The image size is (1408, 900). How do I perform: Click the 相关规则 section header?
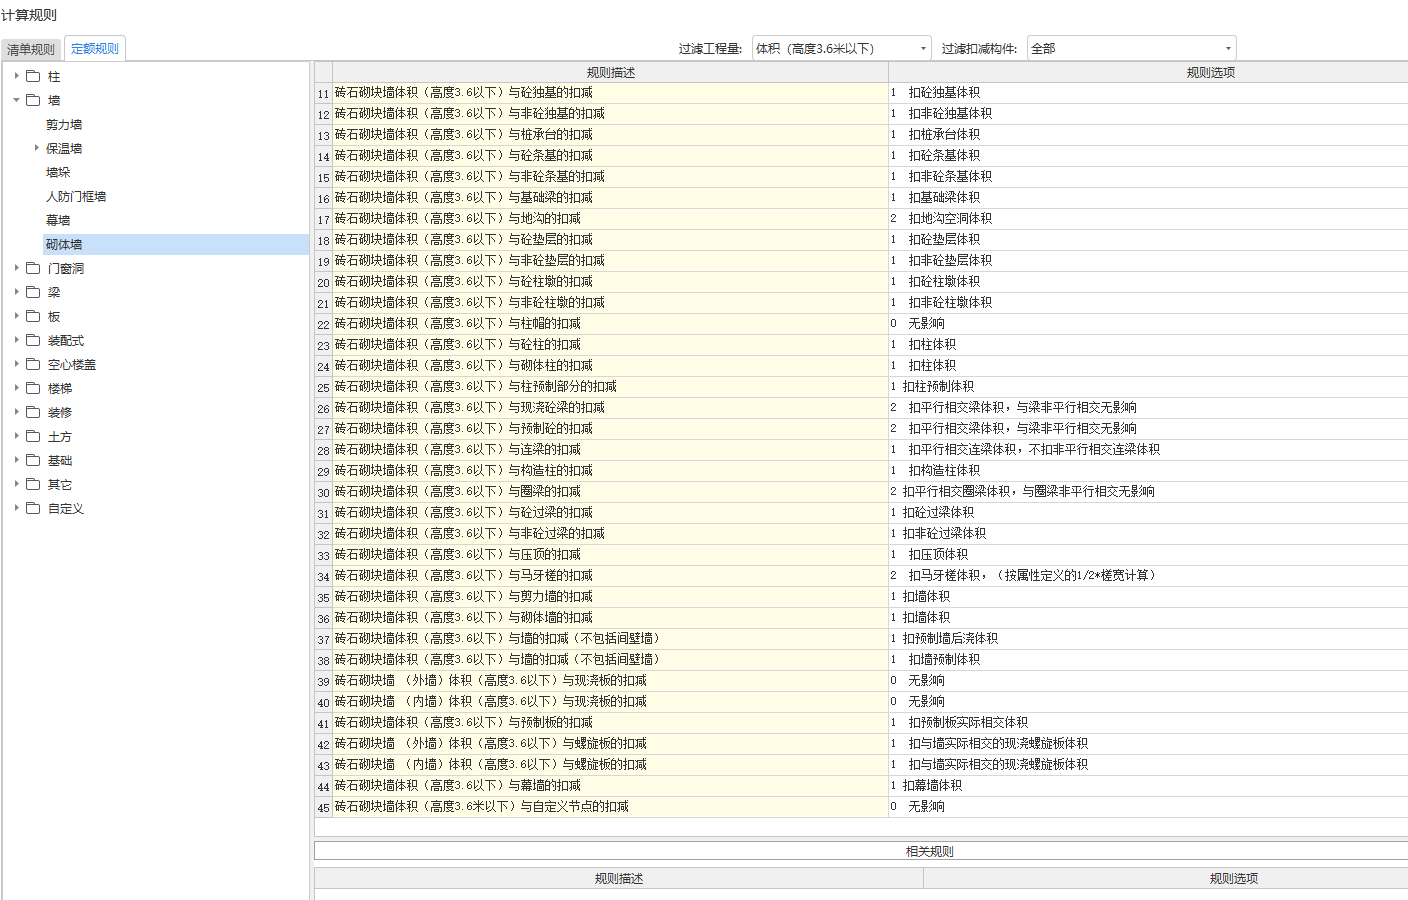(861, 851)
